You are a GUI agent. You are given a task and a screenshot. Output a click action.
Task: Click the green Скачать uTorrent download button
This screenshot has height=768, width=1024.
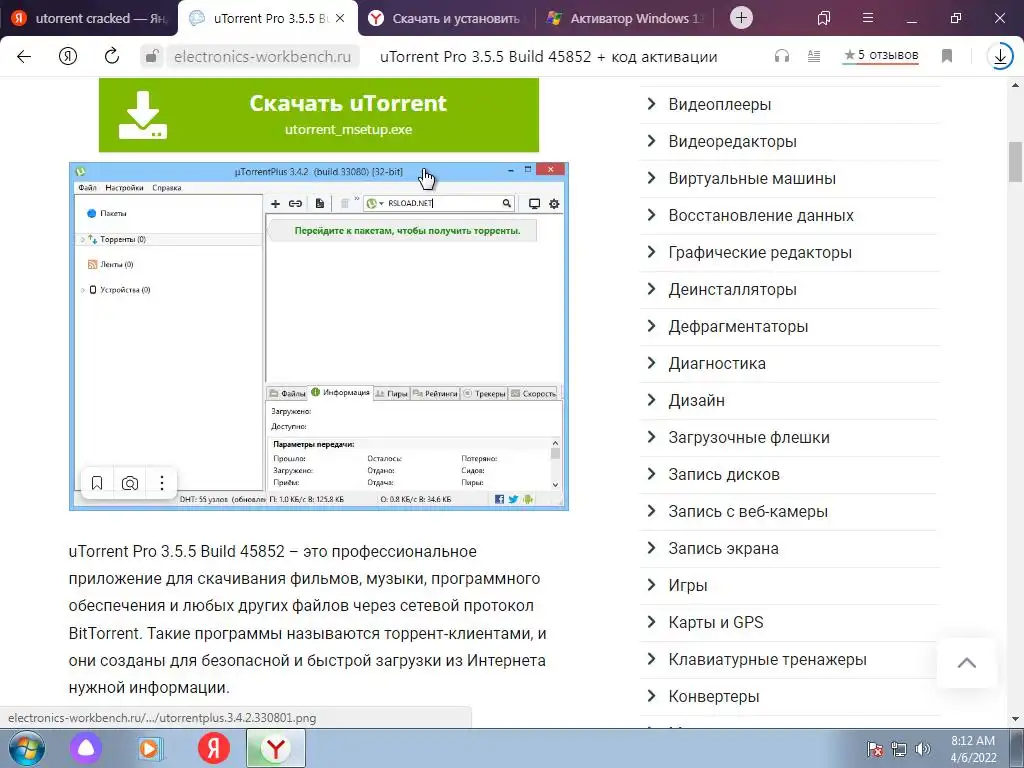pos(319,115)
